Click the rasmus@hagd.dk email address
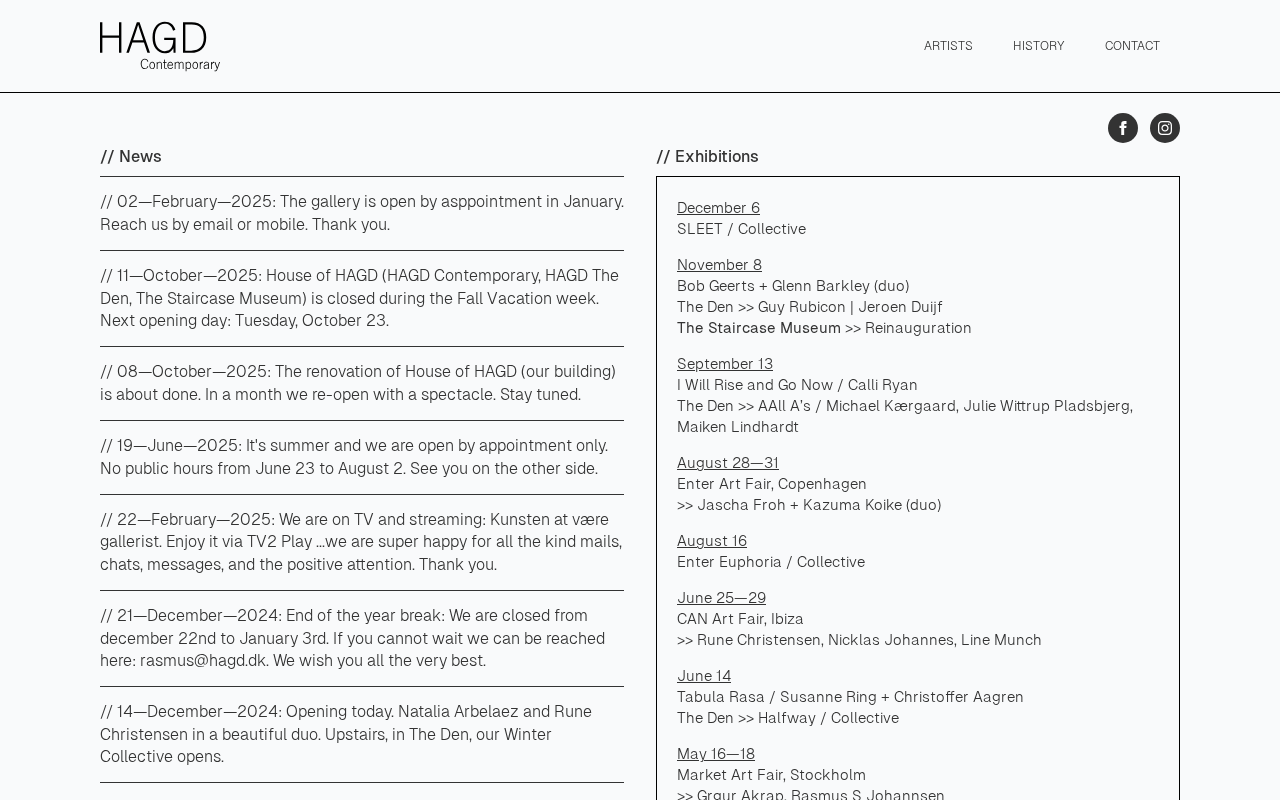The image size is (1280, 800). 203,661
